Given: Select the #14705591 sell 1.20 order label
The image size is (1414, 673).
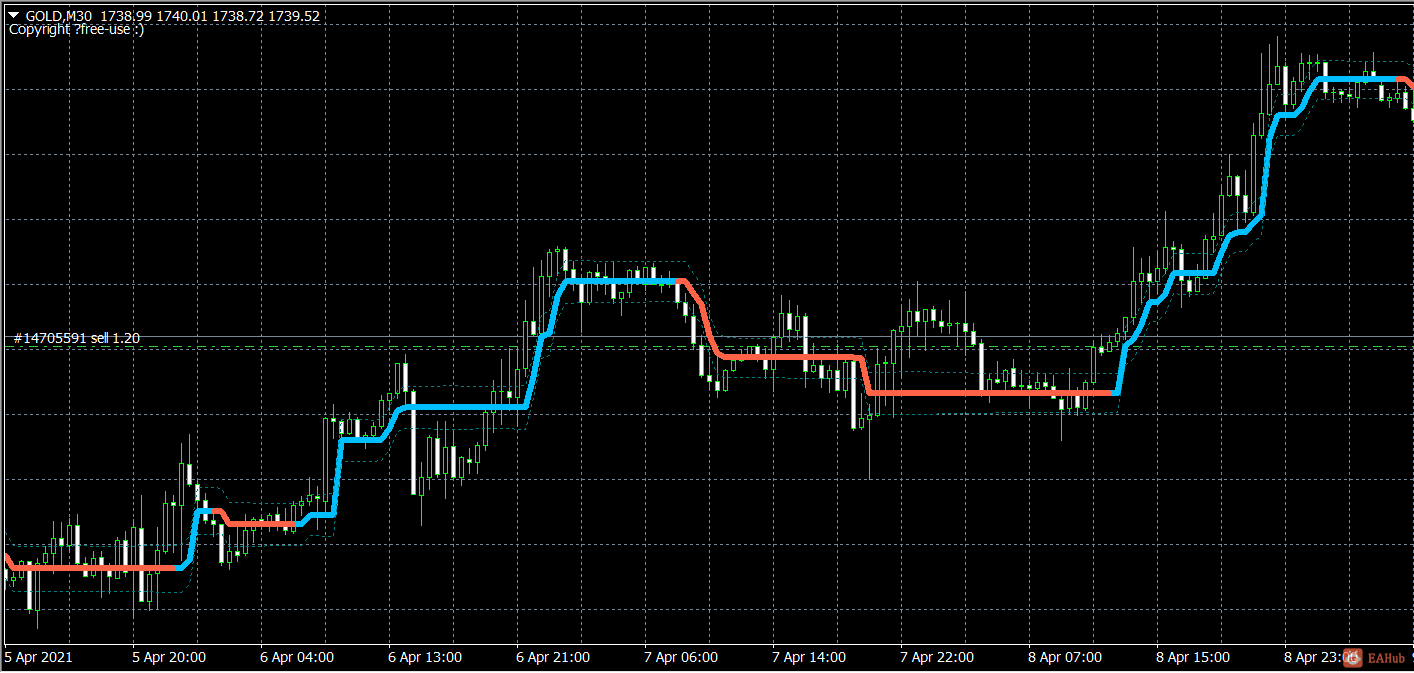Looking at the screenshot, I should click(77, 338).
